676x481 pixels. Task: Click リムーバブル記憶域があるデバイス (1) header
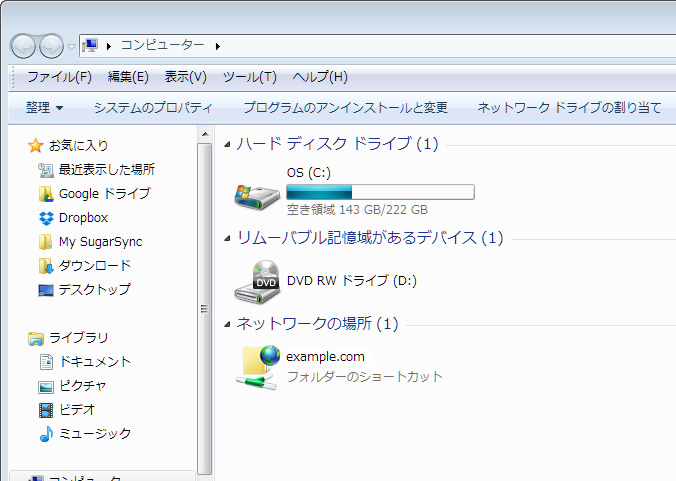coord(370,238)
